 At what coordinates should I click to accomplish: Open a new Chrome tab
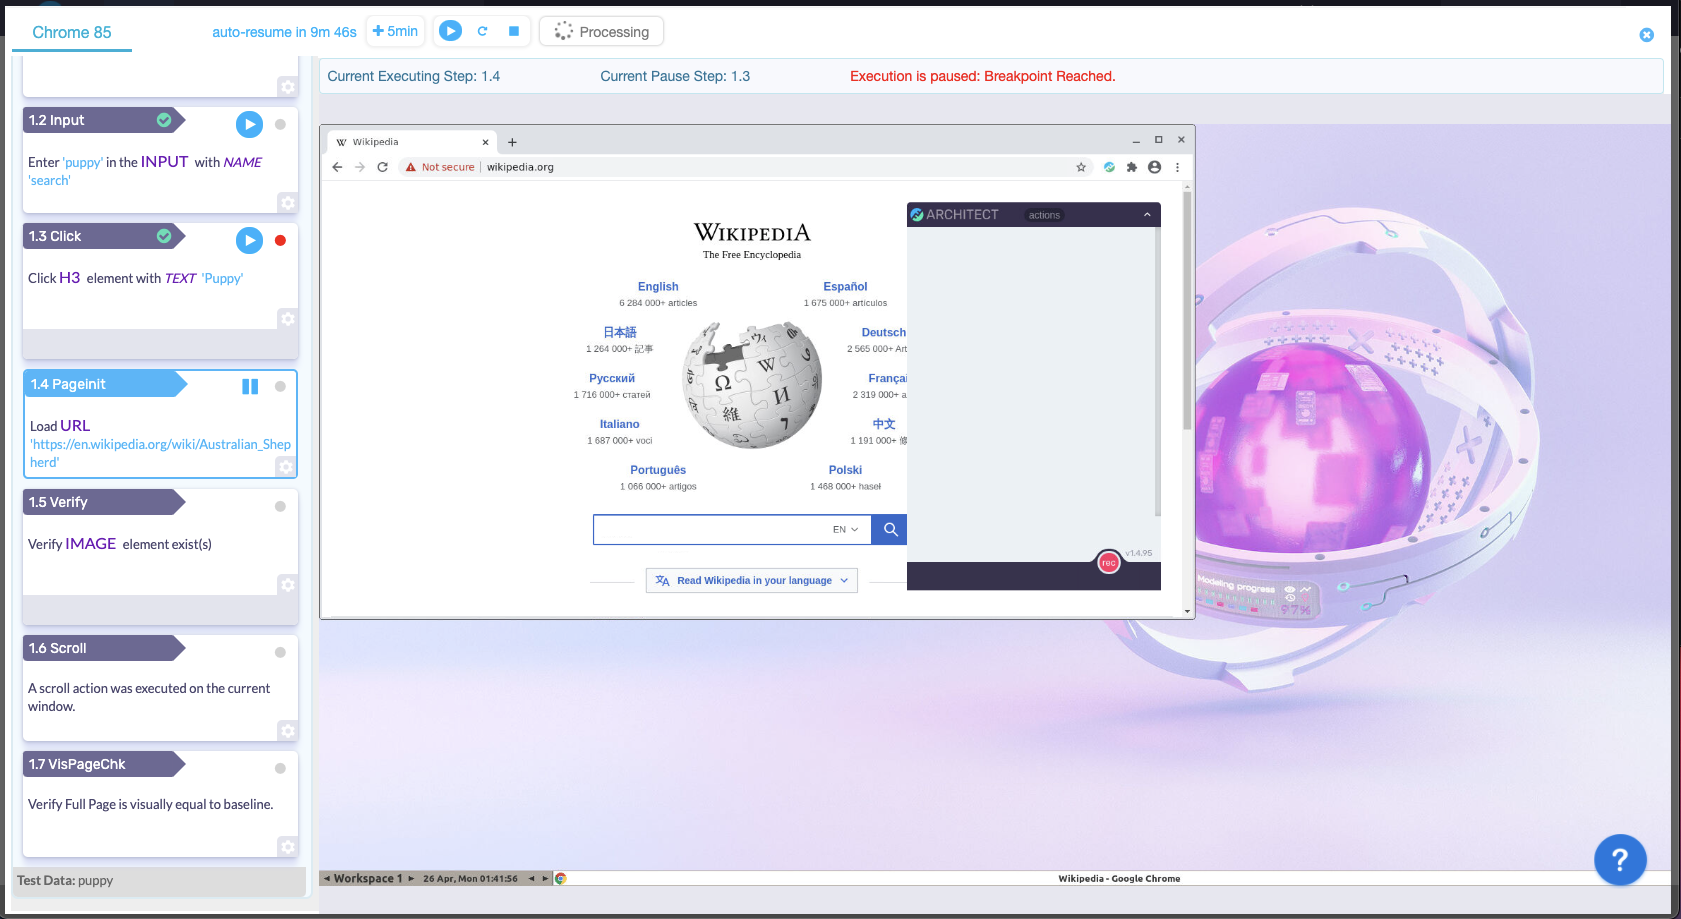pos(512,142)
